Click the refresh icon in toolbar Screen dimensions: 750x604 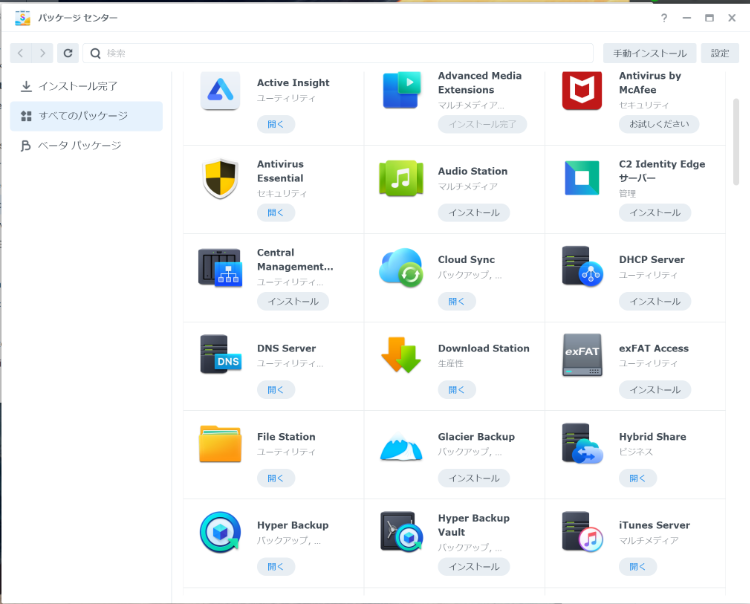(68, 53)
